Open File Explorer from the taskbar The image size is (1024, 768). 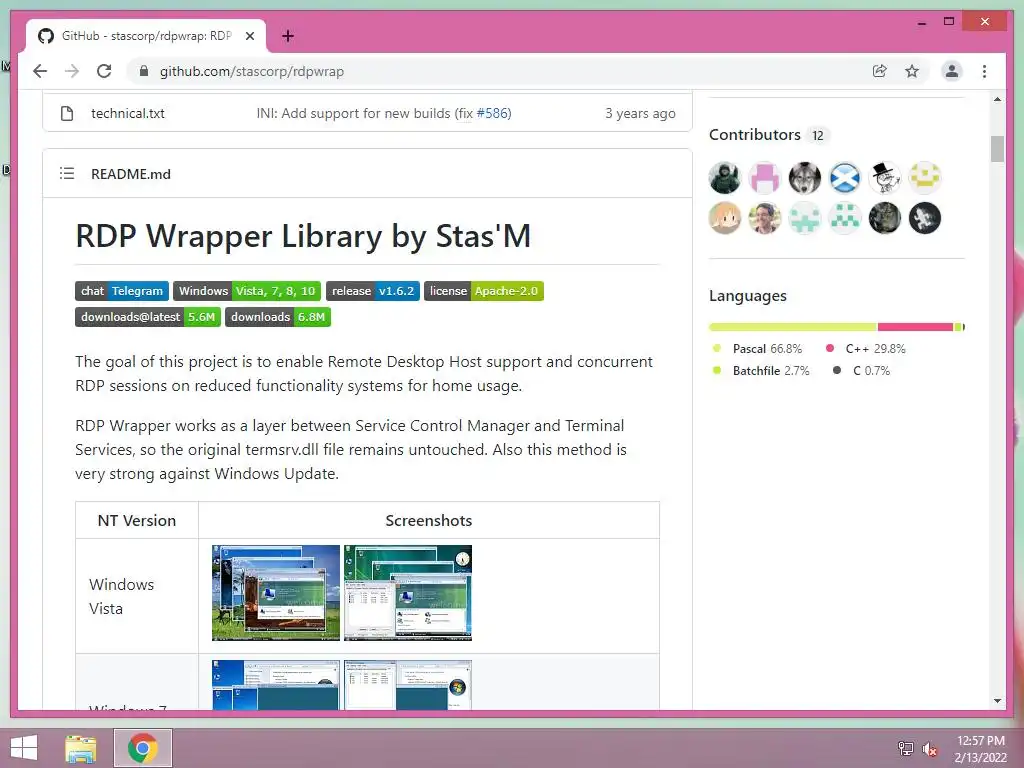(81, 748)
